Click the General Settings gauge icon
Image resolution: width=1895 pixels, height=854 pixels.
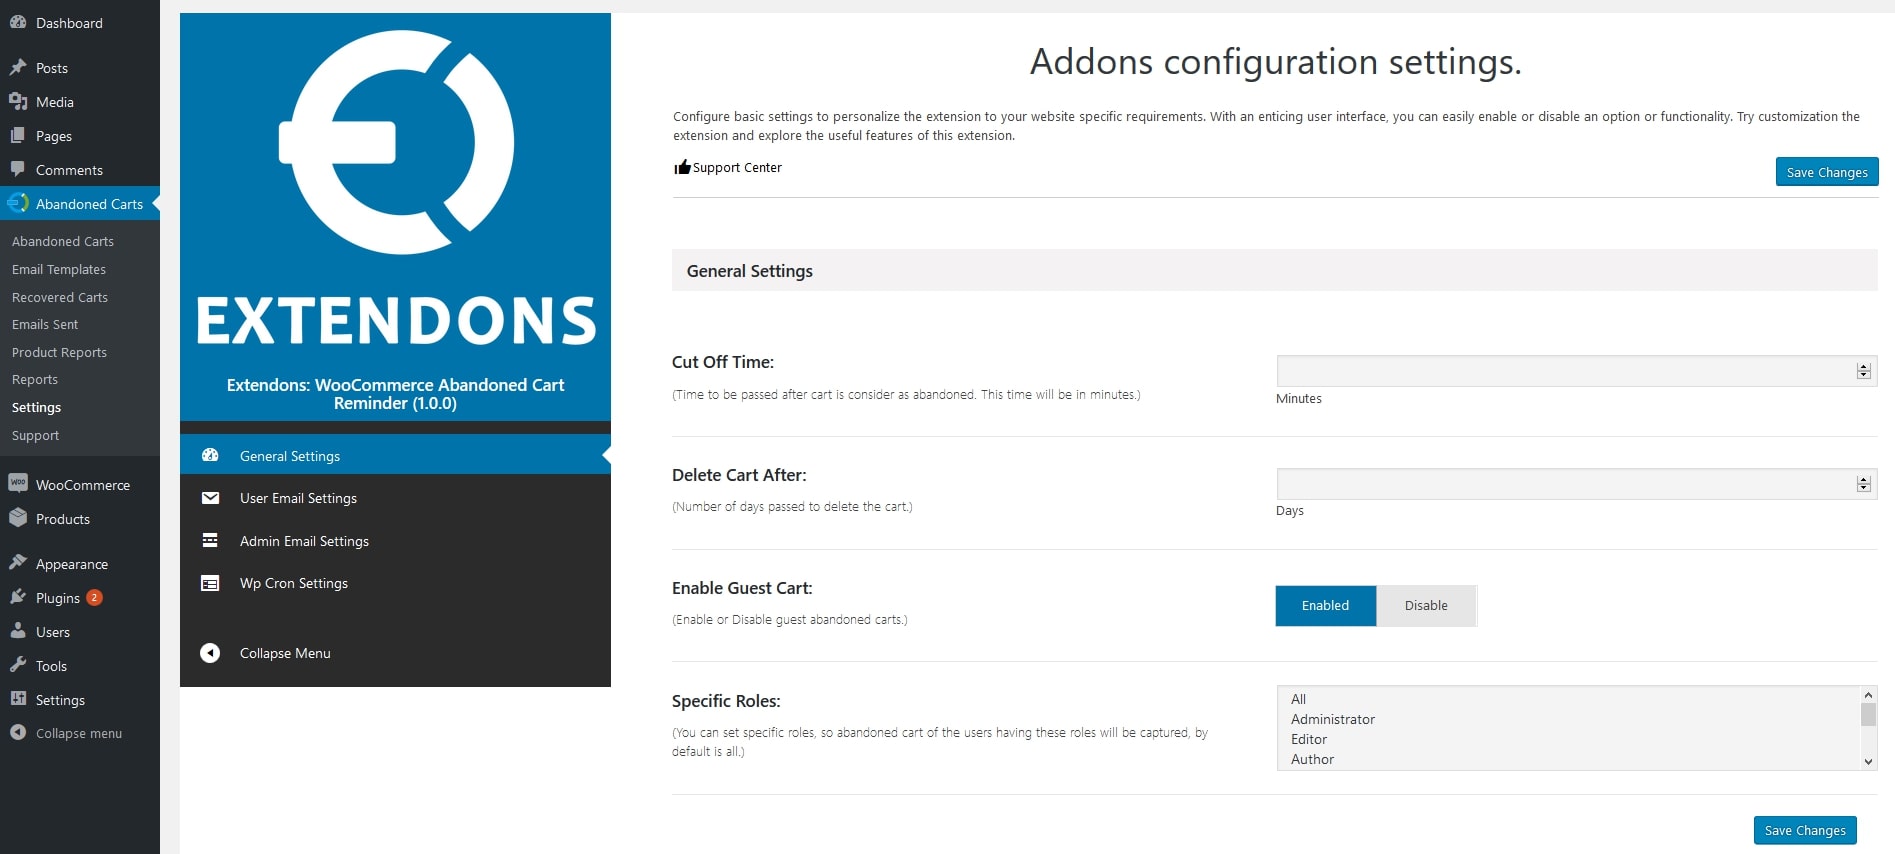[210, 455]
